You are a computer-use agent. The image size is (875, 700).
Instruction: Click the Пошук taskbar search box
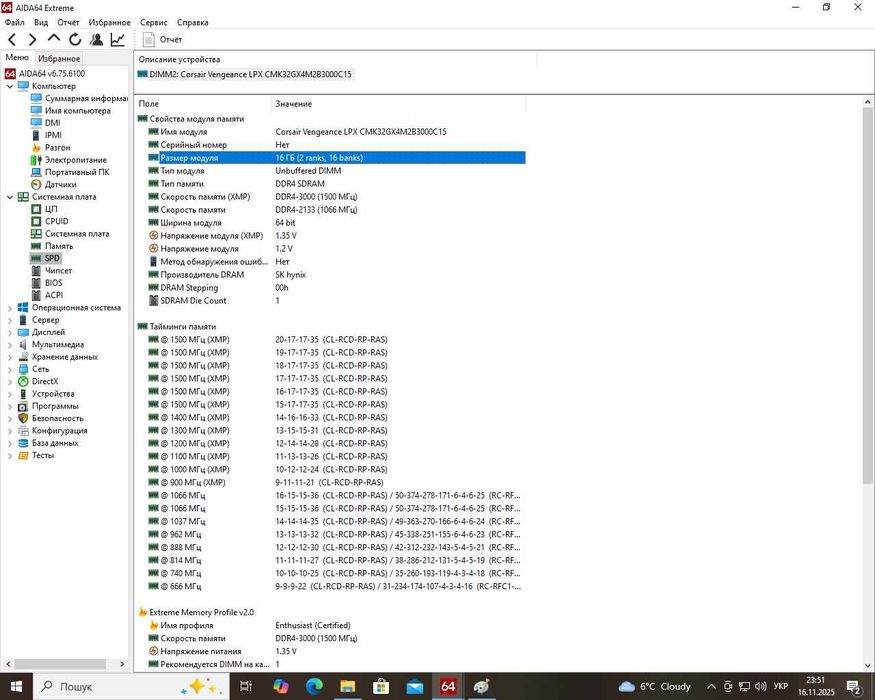132,687
